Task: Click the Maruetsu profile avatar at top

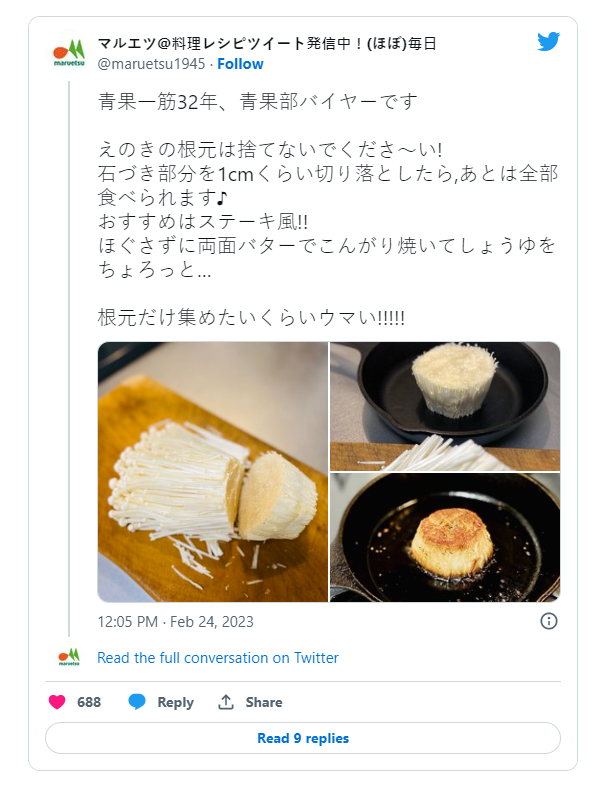Action: 69,53
